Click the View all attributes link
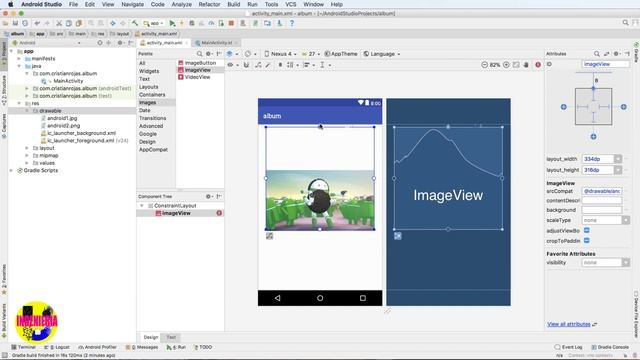 coord(569,324)
